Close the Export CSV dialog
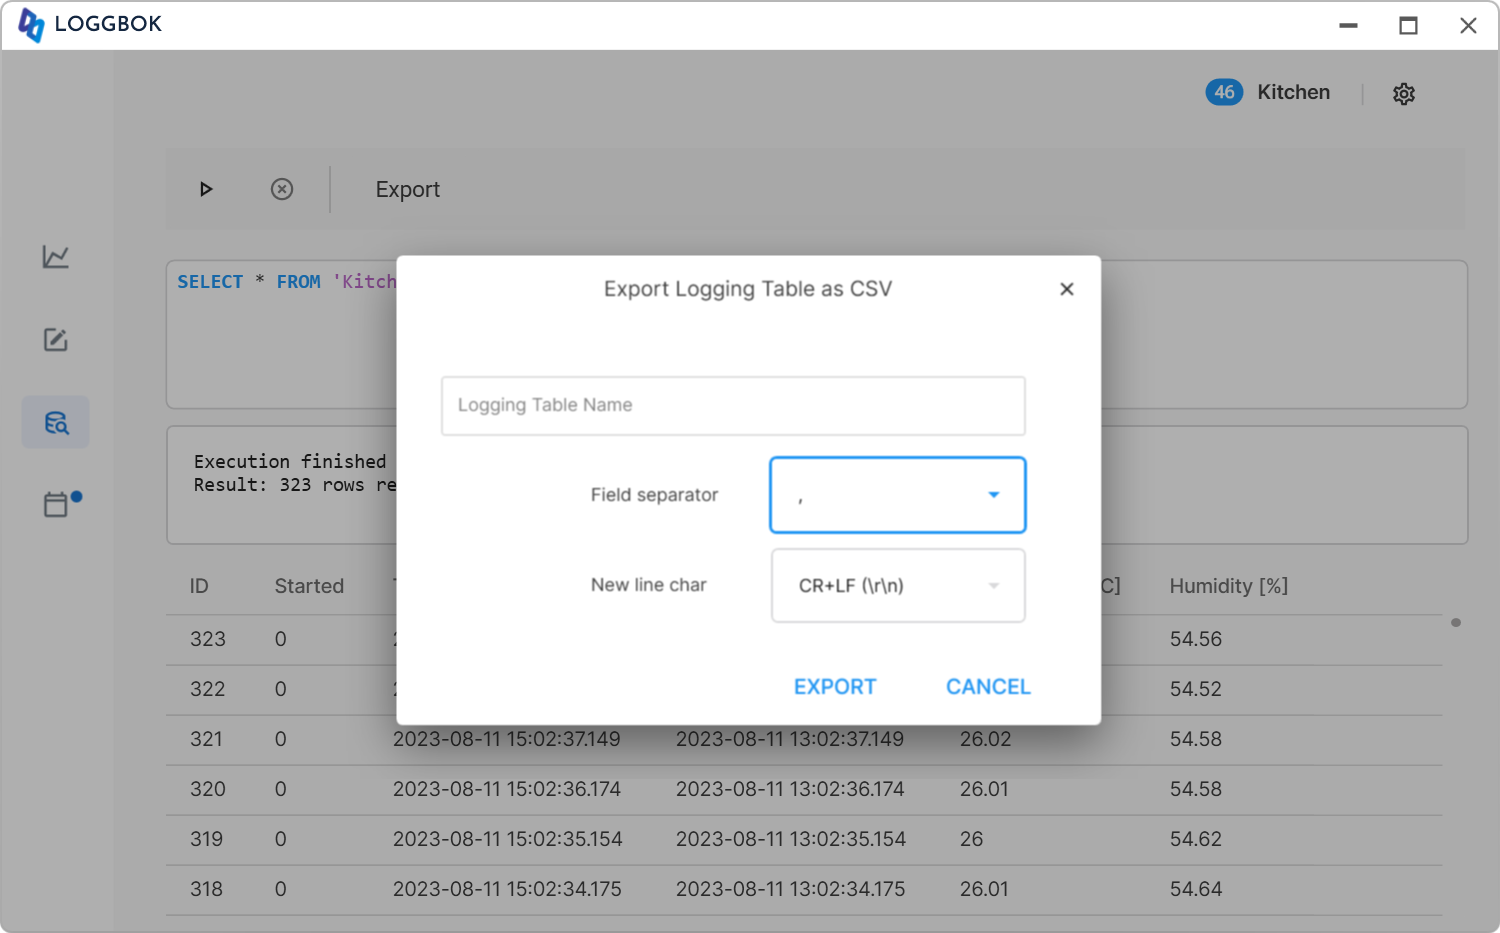Image resolution: width=1500 pixels, height=933 pixels. pos(1067,289)
